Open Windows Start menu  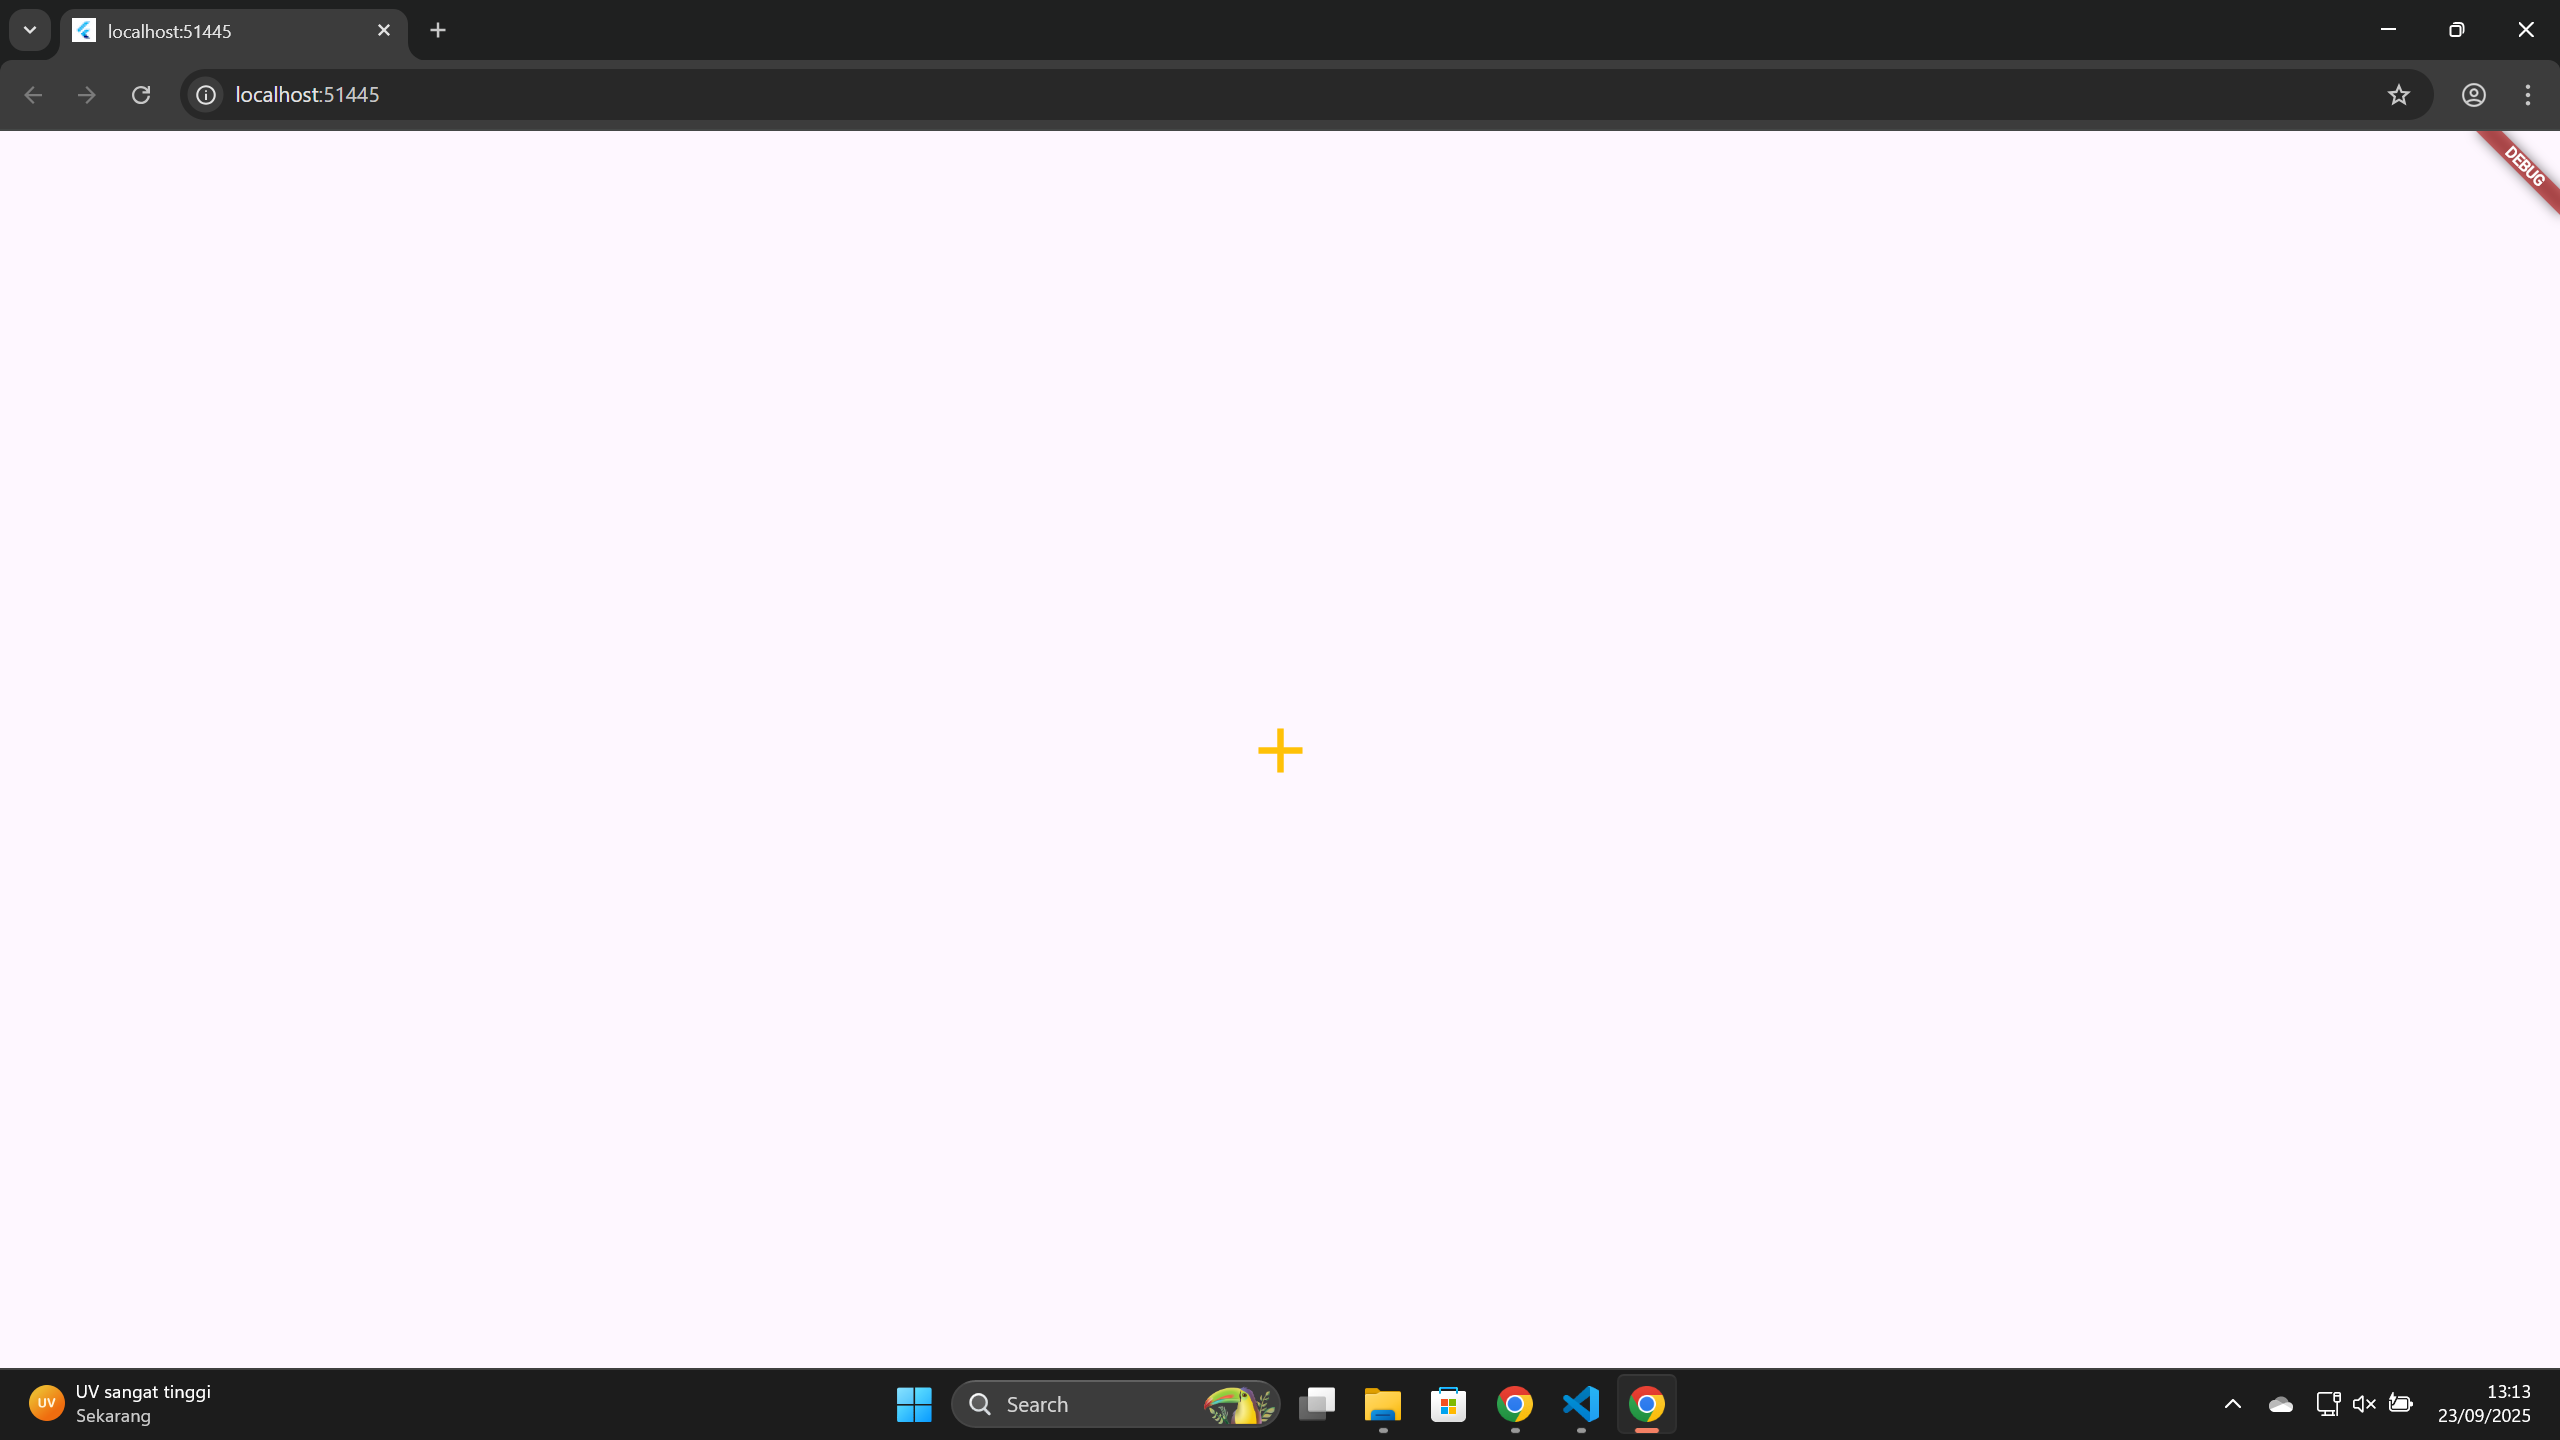(913, 1404)
